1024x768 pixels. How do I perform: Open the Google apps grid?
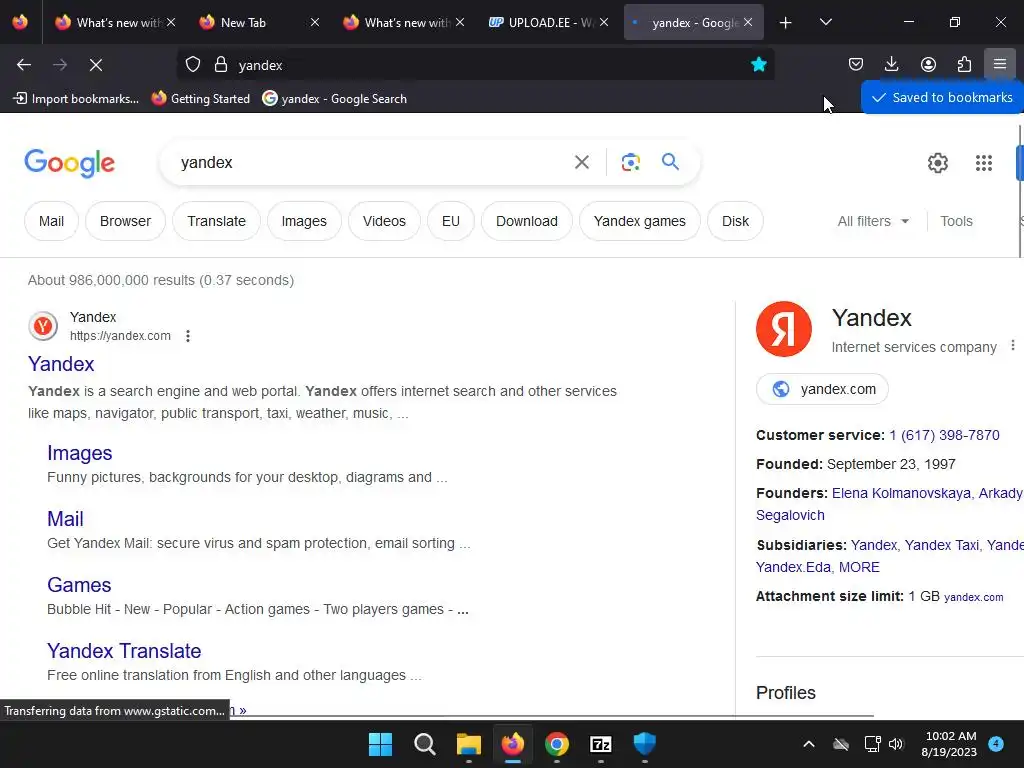click(984, 163)
